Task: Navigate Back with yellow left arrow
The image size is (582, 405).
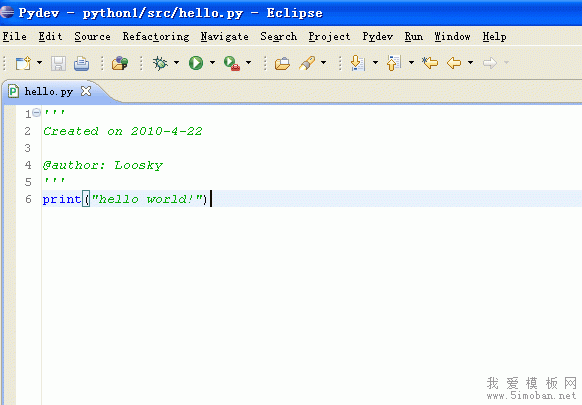Action: tap(454, 63)
